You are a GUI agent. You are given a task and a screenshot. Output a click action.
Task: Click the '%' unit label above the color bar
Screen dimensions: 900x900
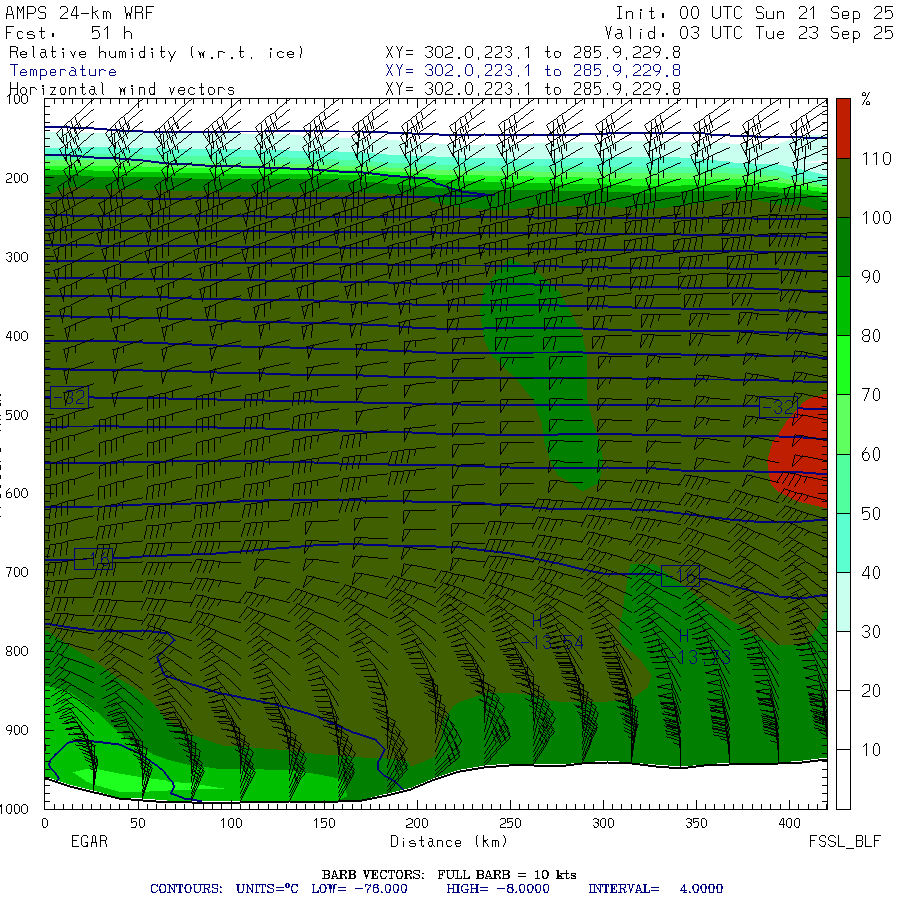click(x=866, y=99)
